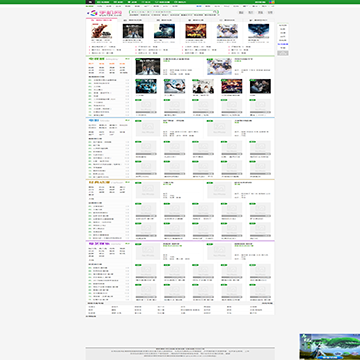Open the floating game advertisement with the green dragon
Screen dimensions: 360x360
[330, 347]
